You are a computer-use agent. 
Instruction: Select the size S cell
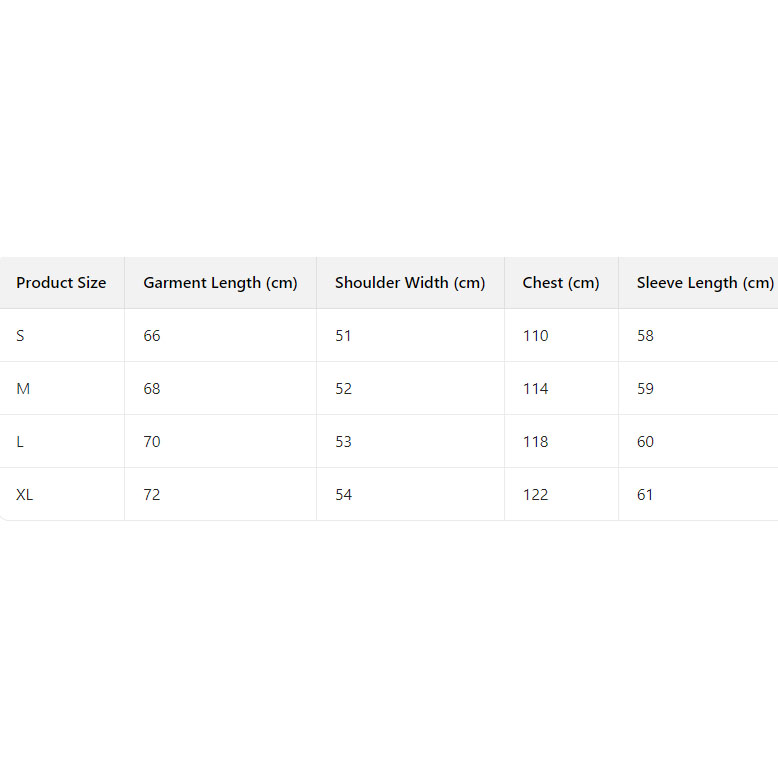[21, 336]
